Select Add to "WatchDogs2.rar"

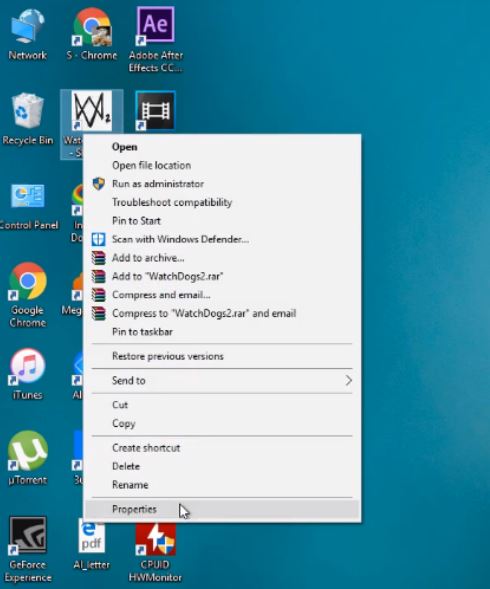[x=222, y=276]
